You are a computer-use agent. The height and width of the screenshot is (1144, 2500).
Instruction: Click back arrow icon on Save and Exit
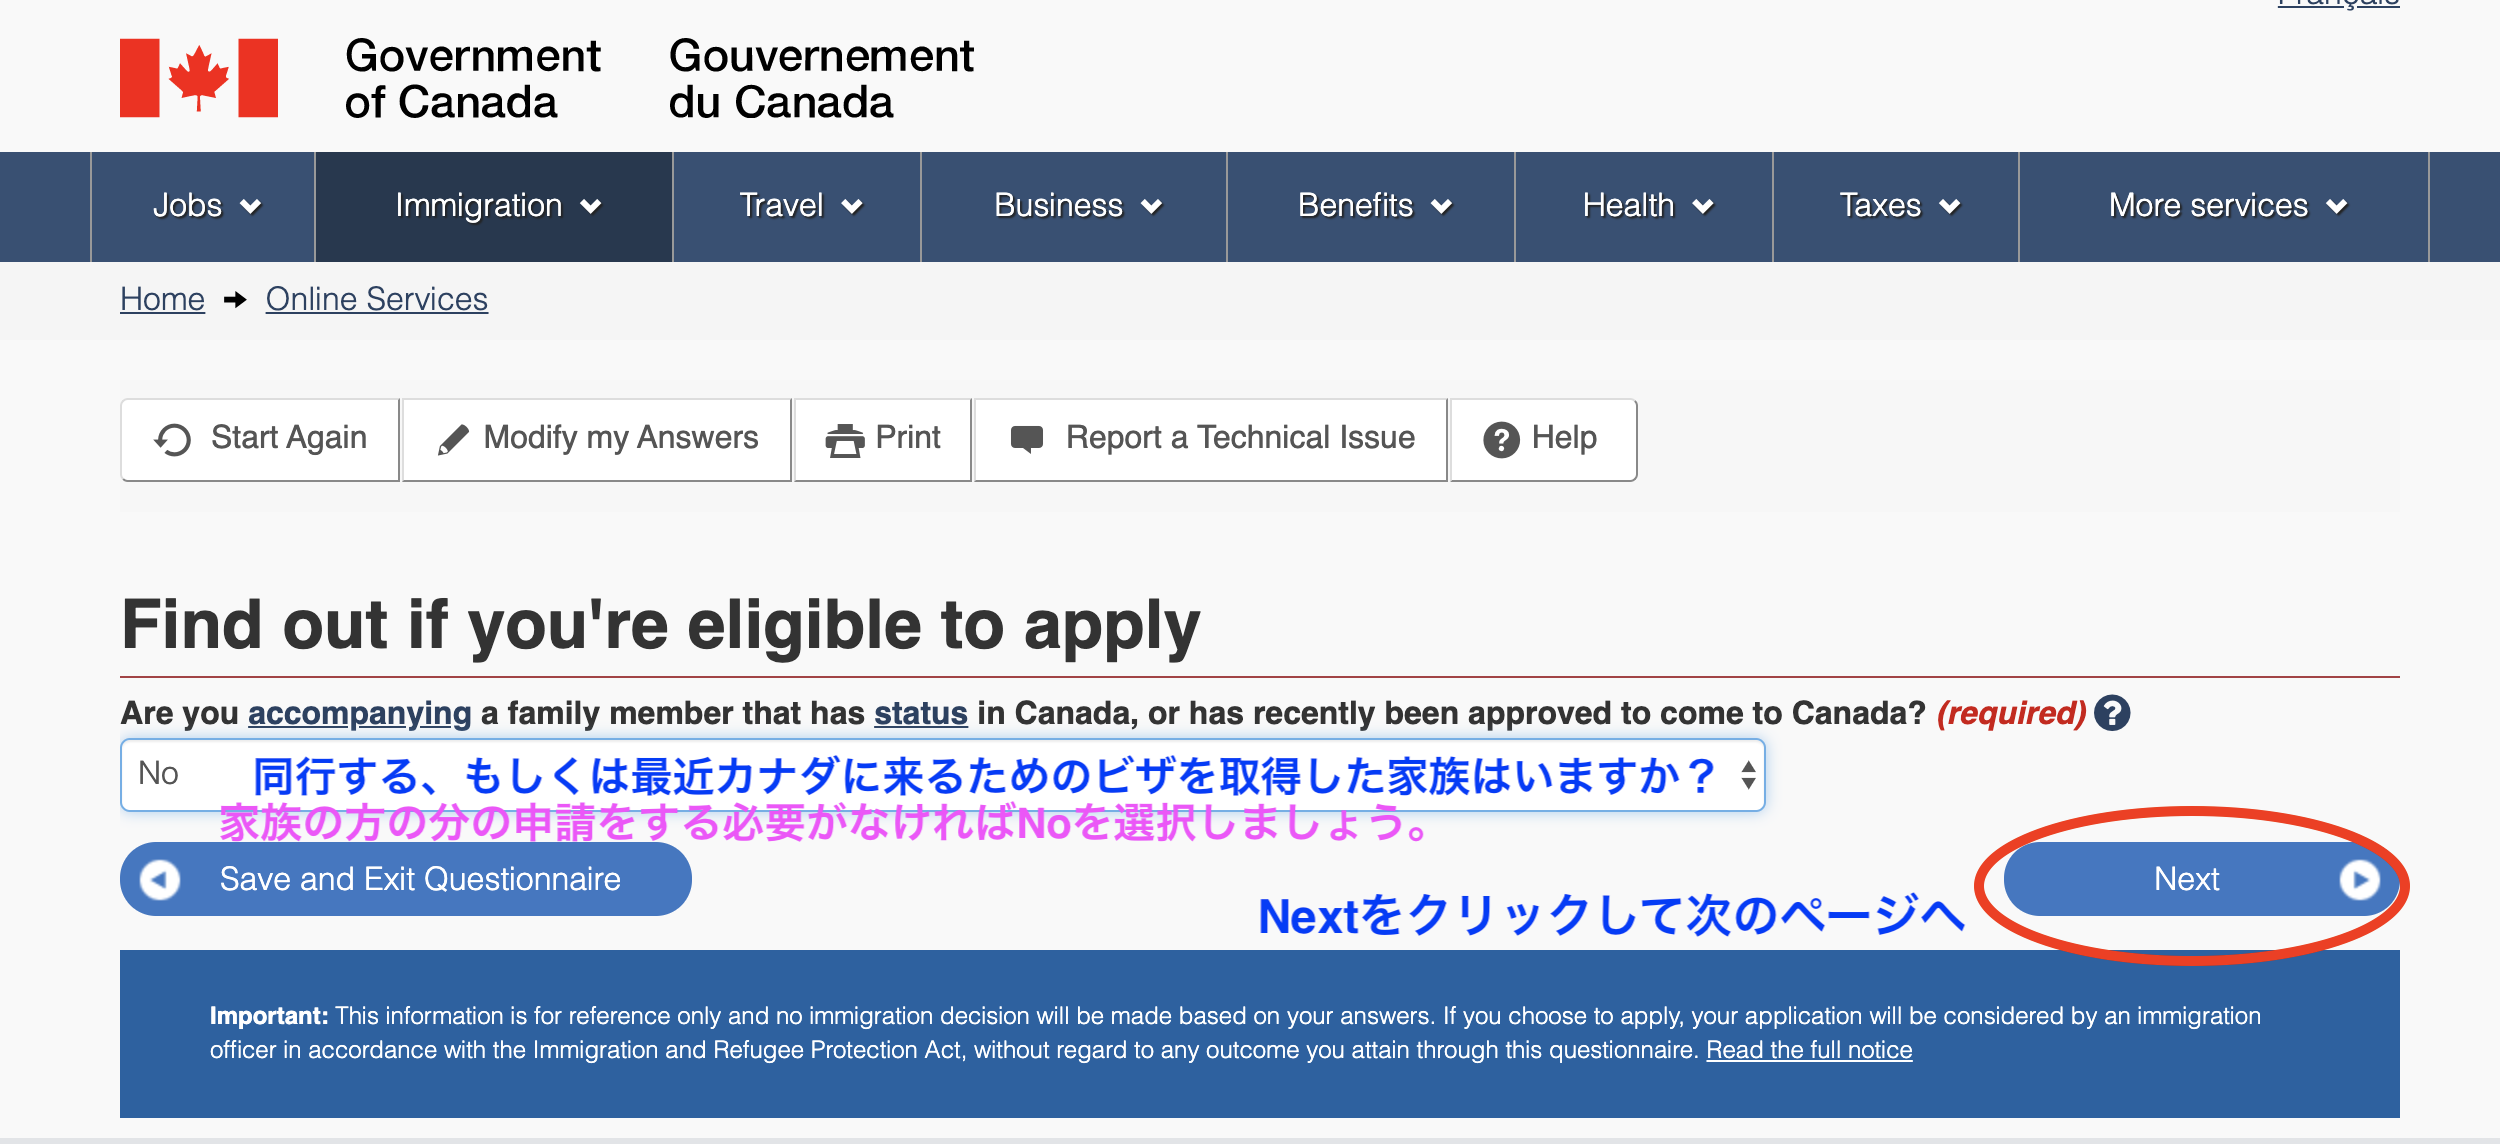160,880
